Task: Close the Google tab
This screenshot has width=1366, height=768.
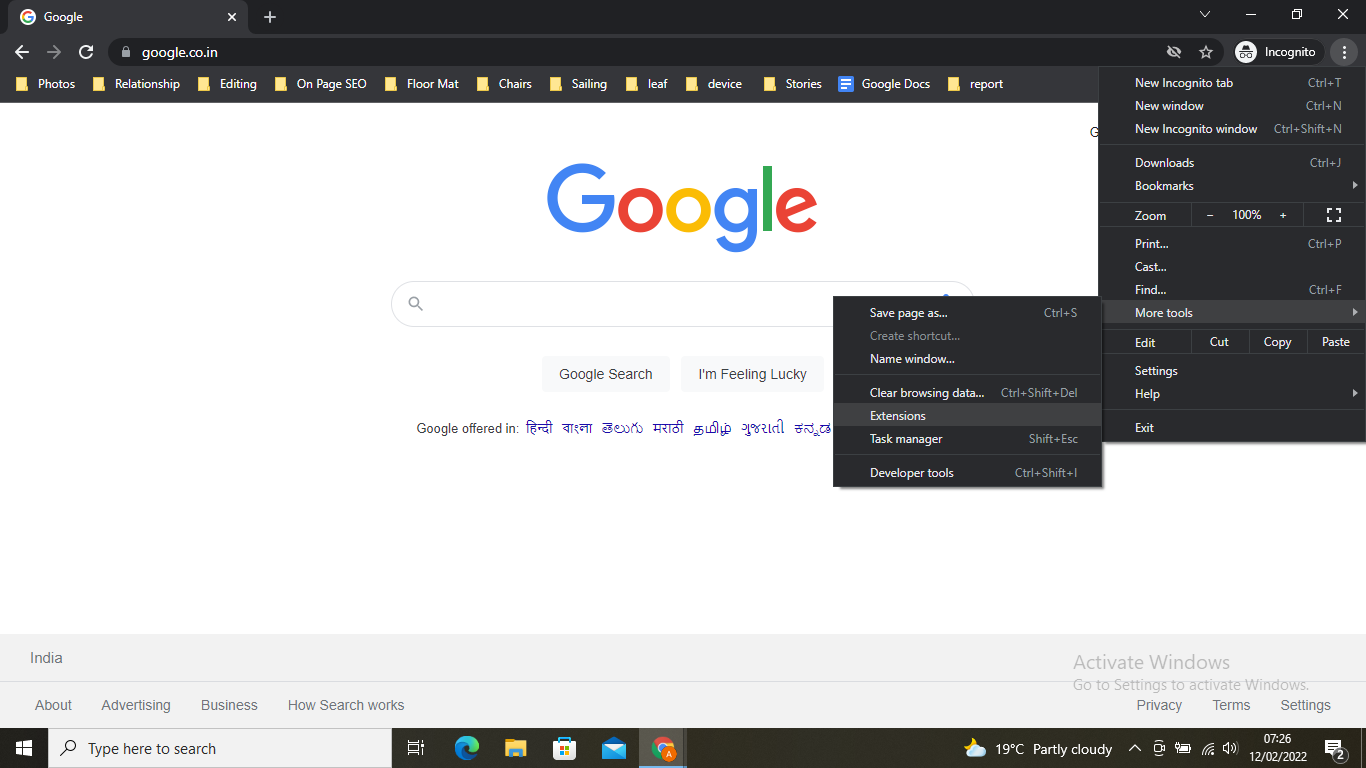Action: tap(232, 17)
